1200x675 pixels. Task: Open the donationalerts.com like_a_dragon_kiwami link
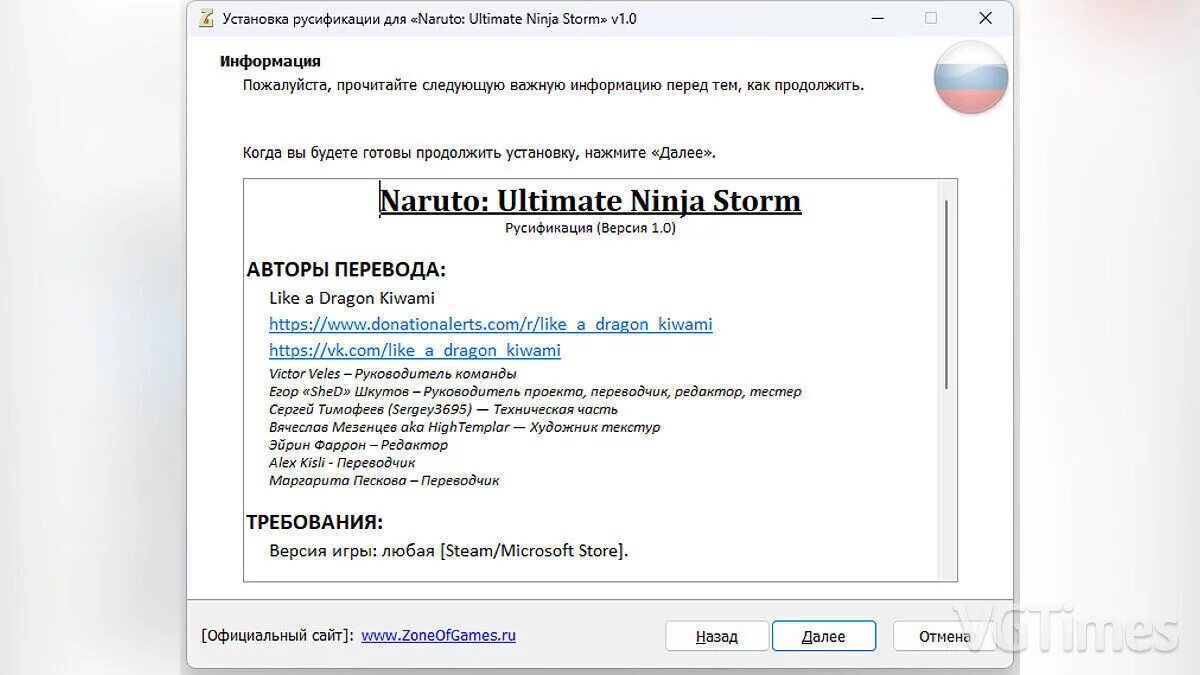click(491, 324)
